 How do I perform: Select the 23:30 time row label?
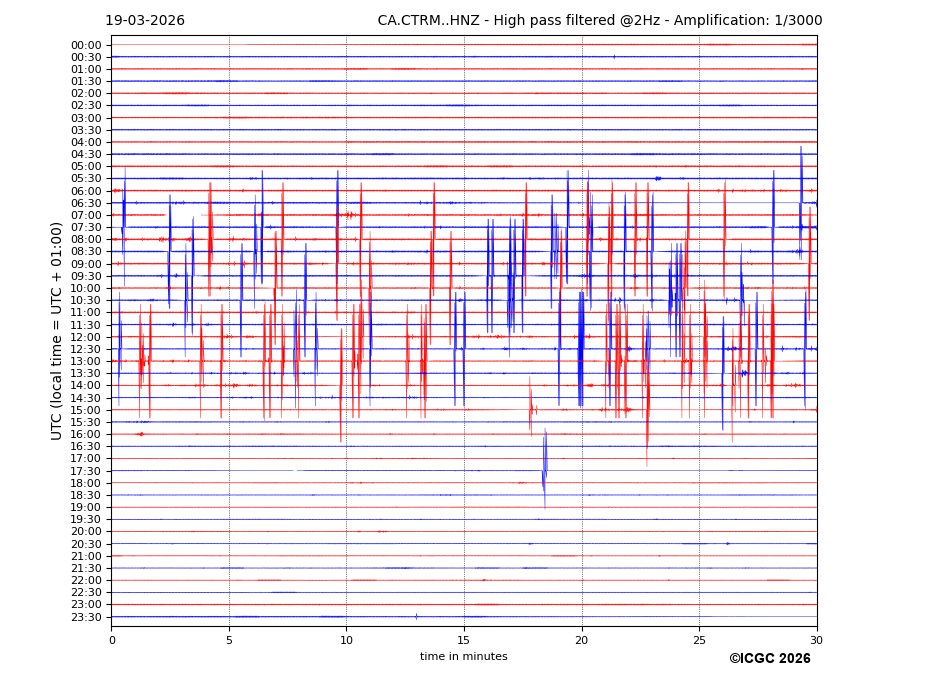point(85,617)
